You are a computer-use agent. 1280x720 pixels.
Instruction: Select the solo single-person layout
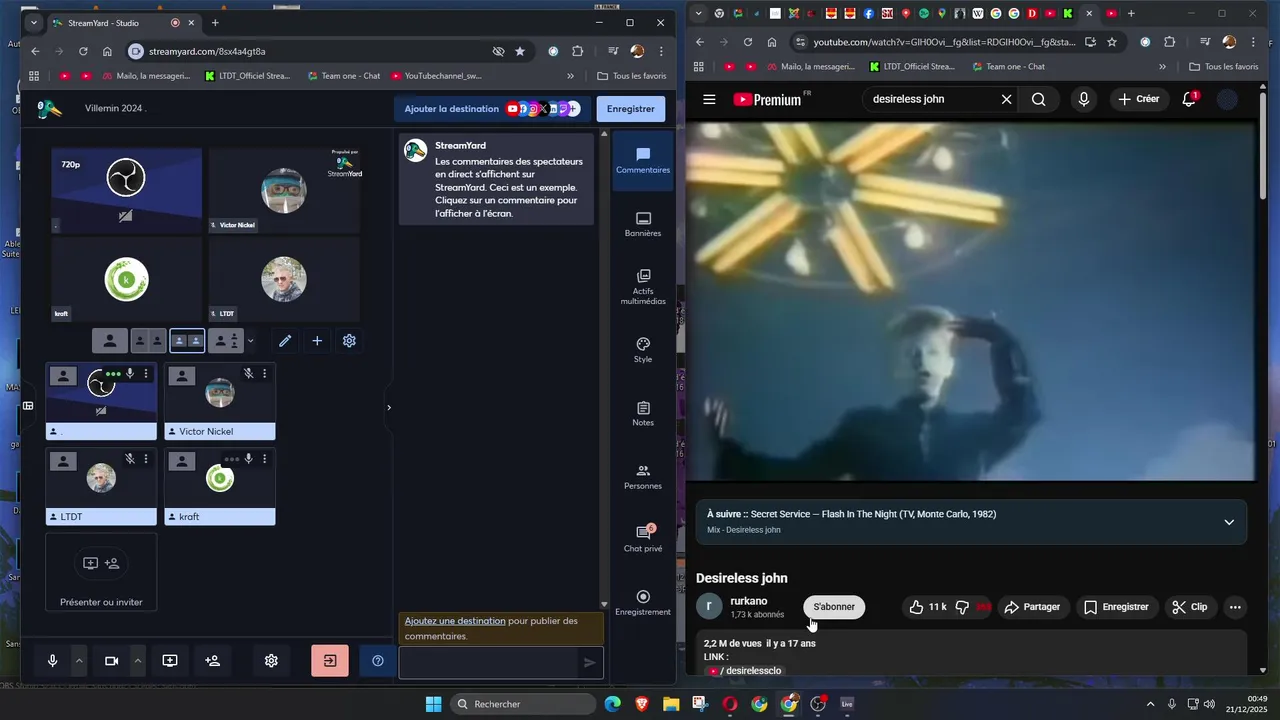coord(110,341)
